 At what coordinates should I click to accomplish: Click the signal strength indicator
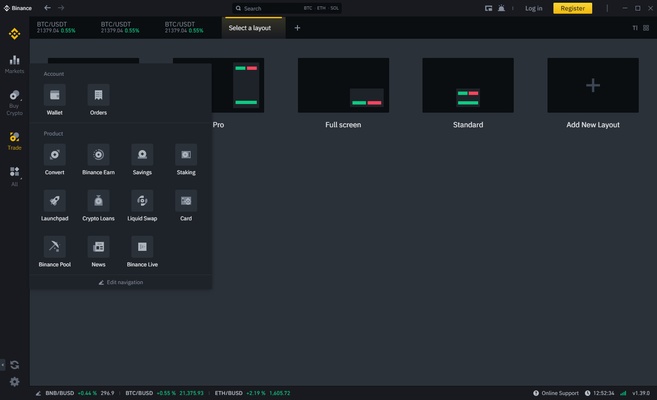coord(623,393)
